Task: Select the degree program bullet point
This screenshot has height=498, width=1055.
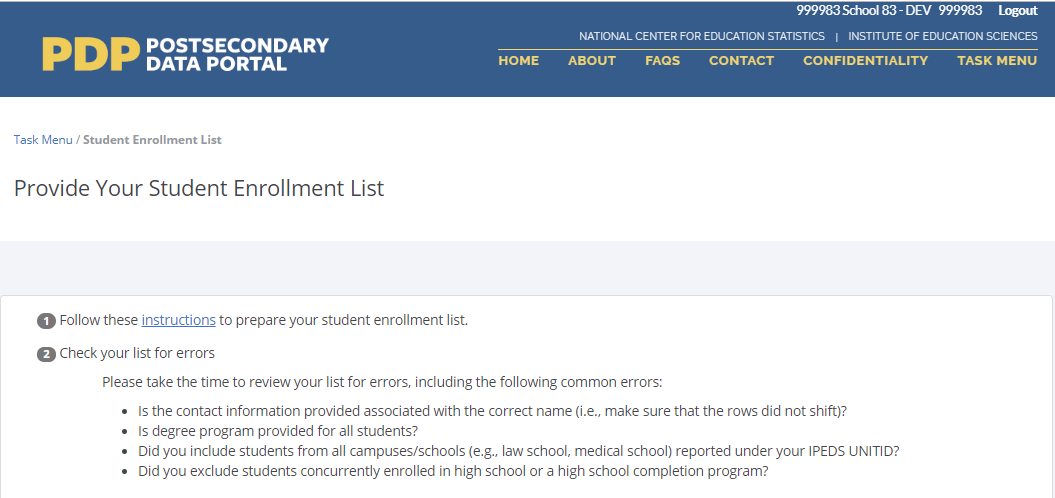Action: 277,431
